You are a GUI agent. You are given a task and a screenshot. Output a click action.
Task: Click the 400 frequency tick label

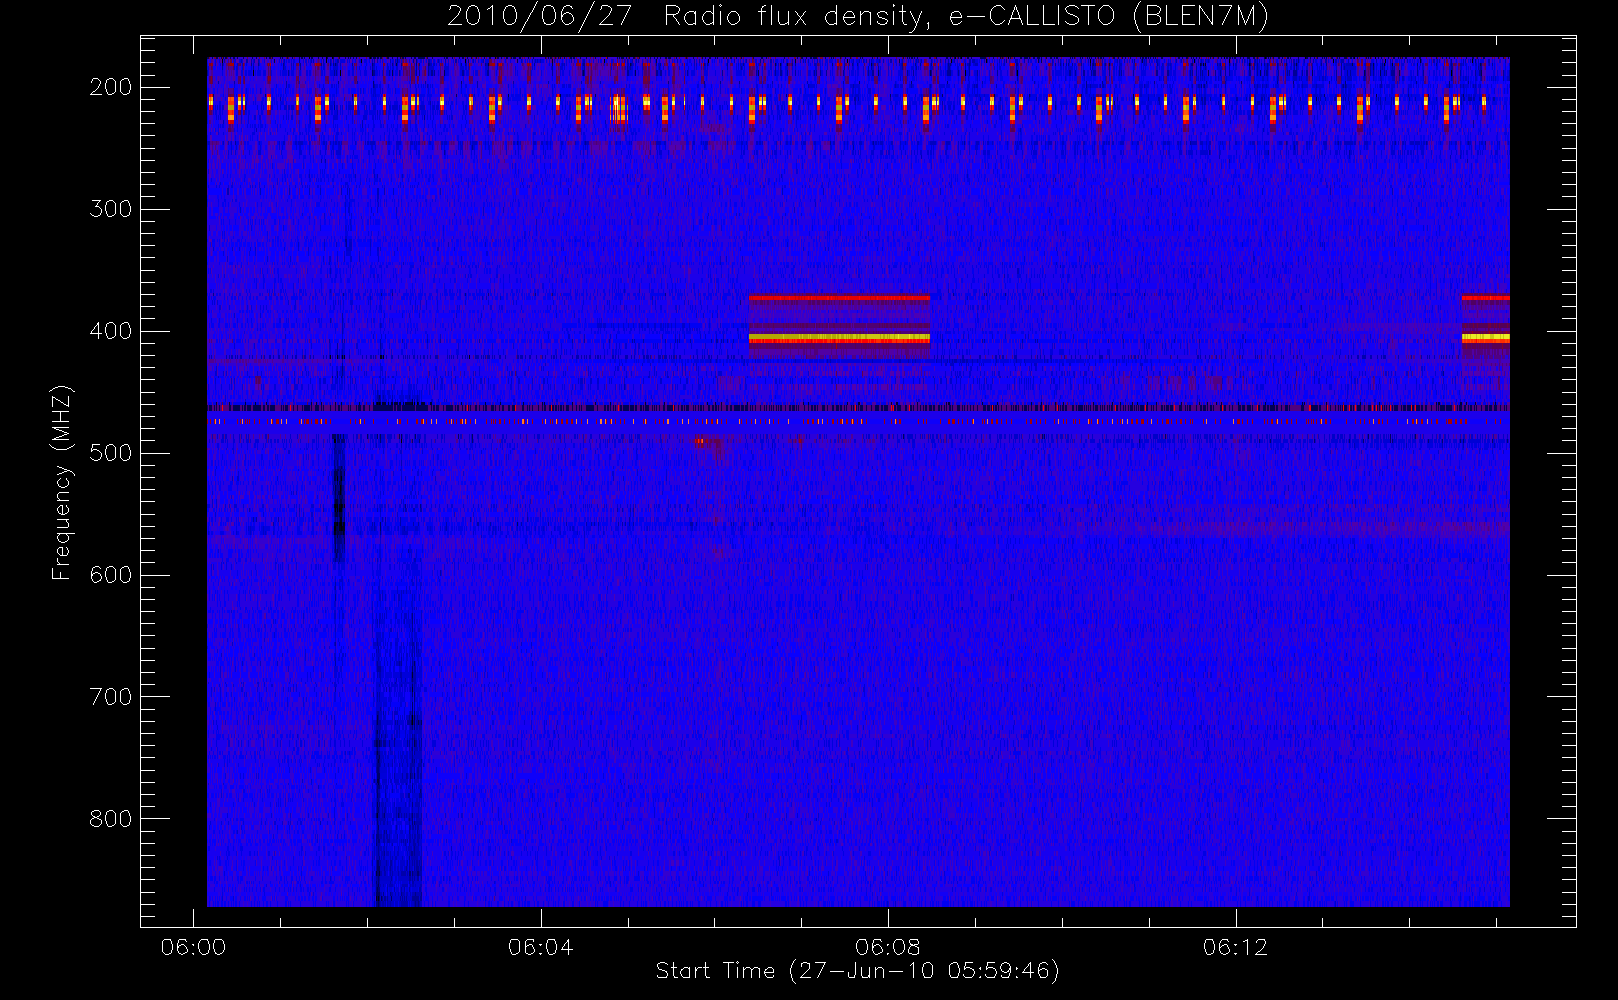(111, 331)
